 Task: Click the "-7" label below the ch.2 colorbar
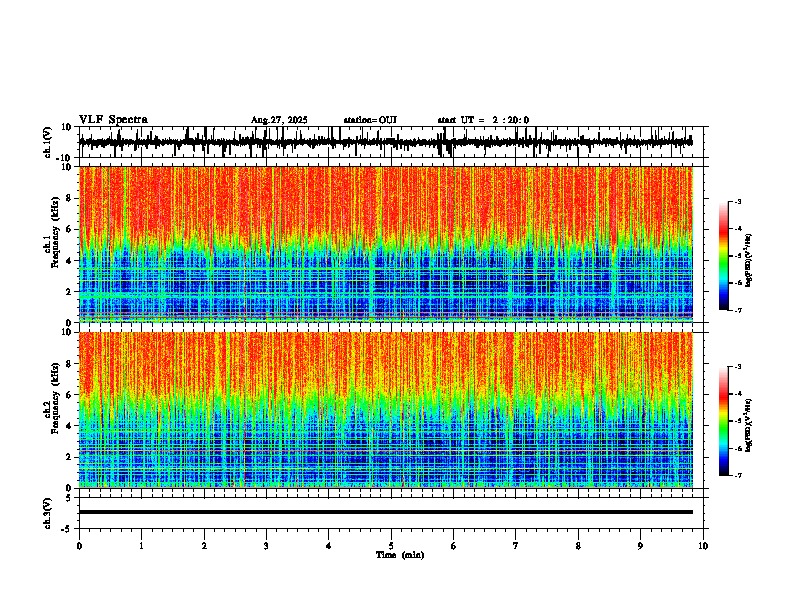737,476
